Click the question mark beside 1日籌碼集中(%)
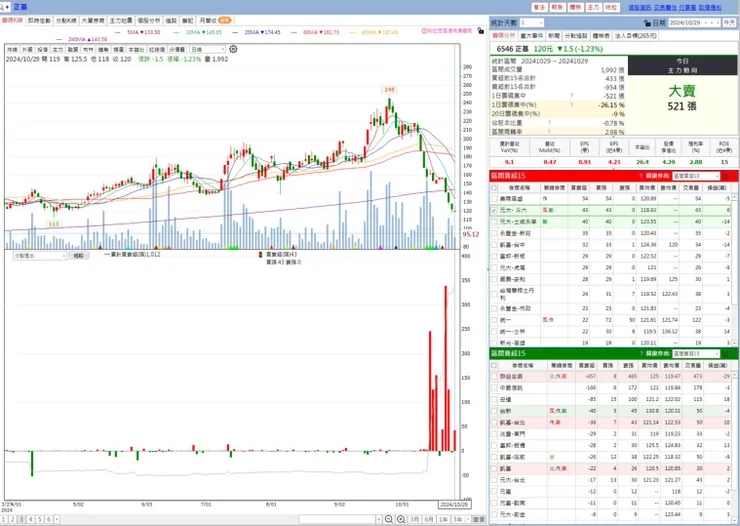 click(x=572, y=105)
